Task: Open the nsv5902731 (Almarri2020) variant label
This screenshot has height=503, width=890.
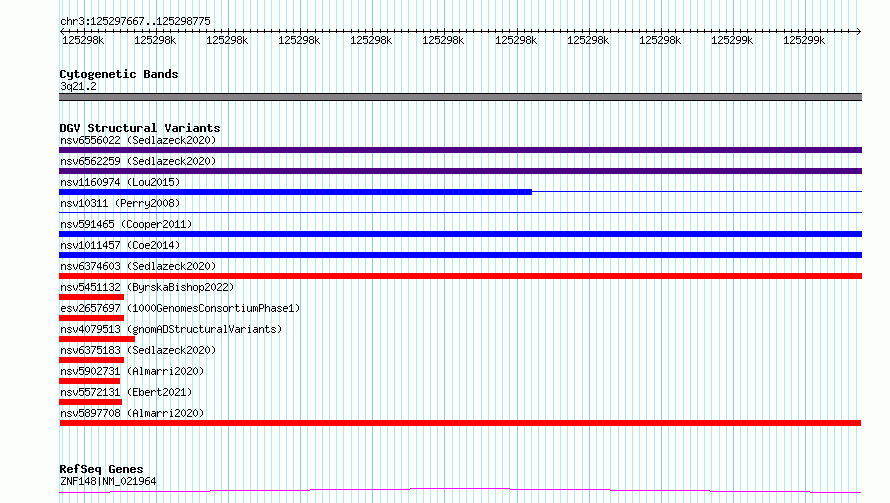Action: click(x=132, y=371)
